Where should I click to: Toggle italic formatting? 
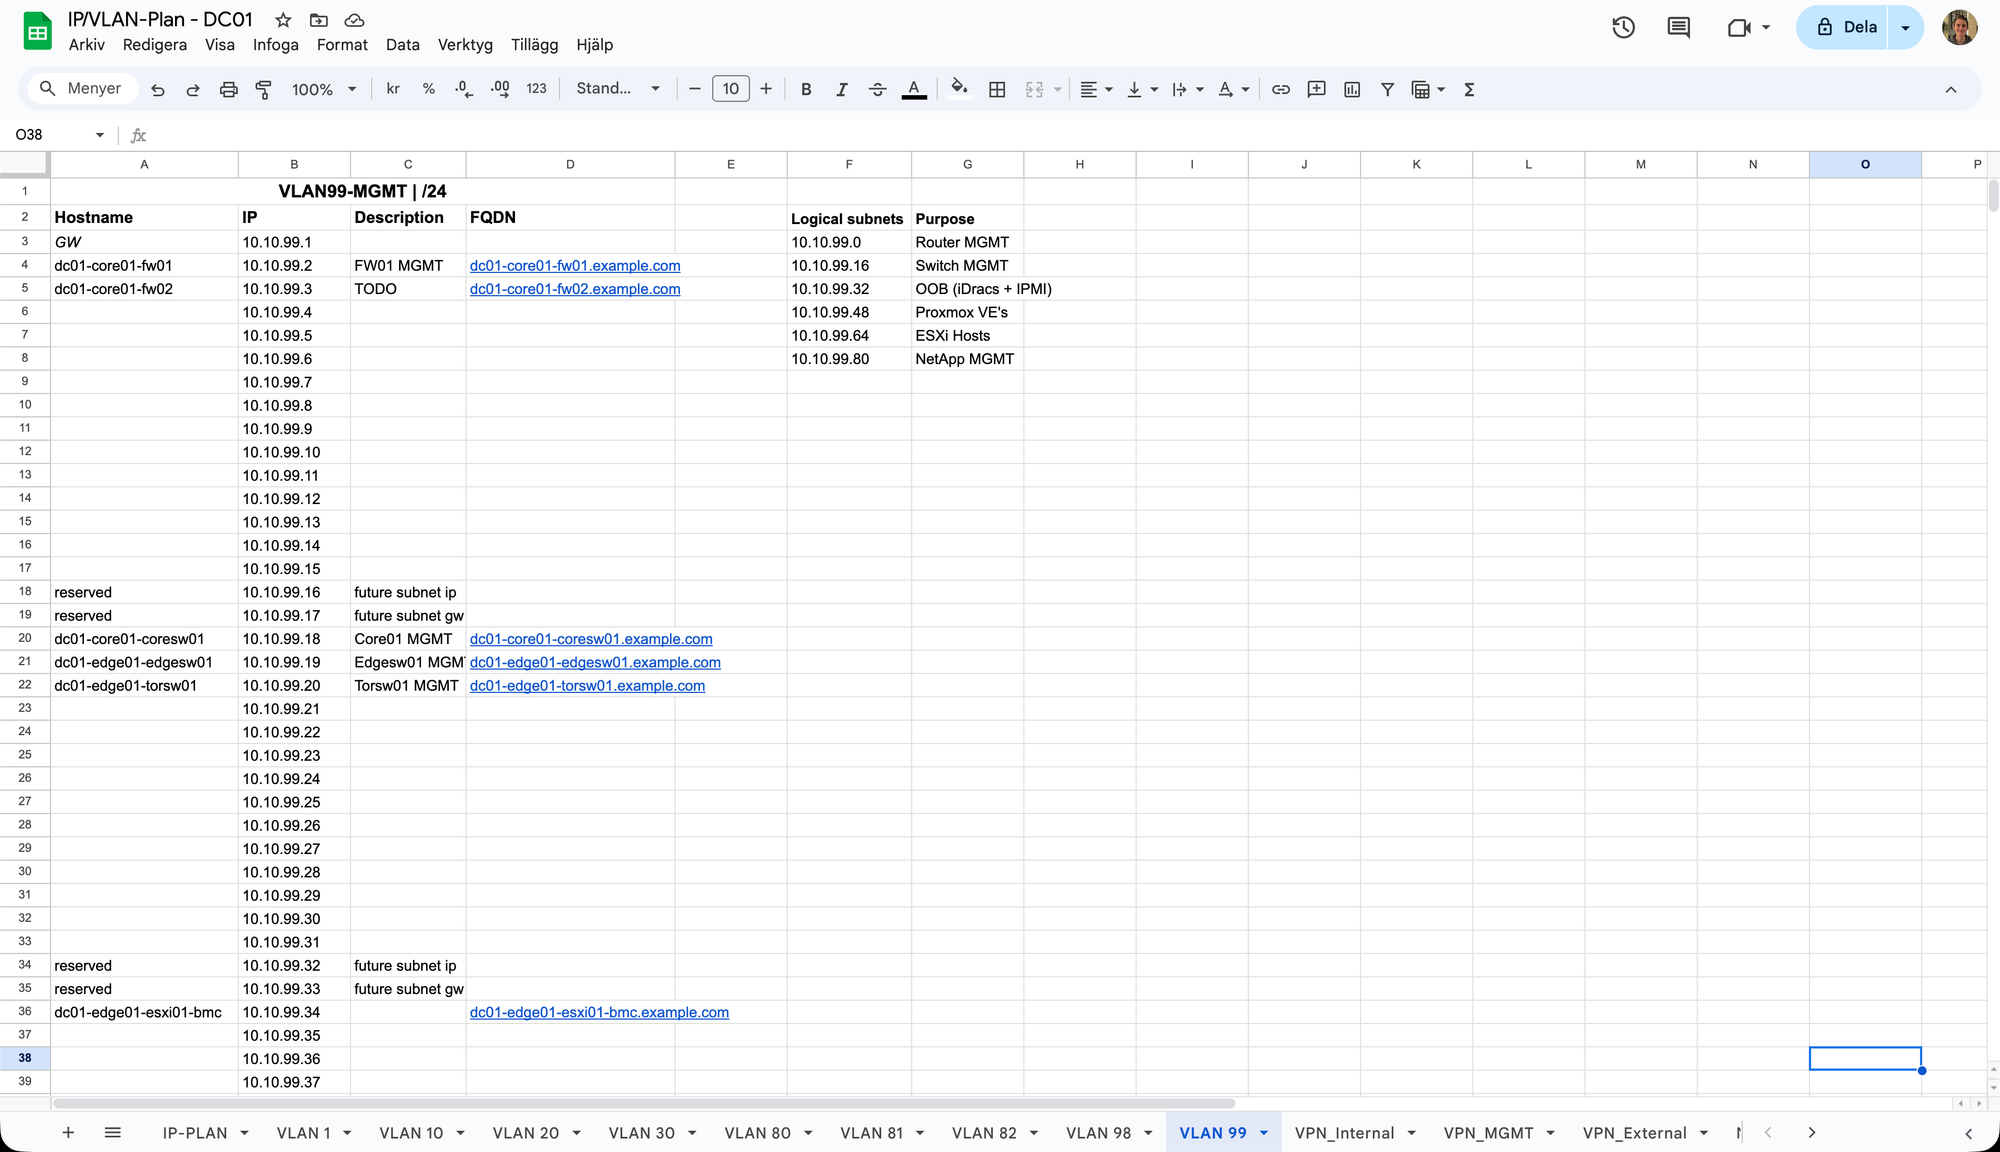[842, 89]
